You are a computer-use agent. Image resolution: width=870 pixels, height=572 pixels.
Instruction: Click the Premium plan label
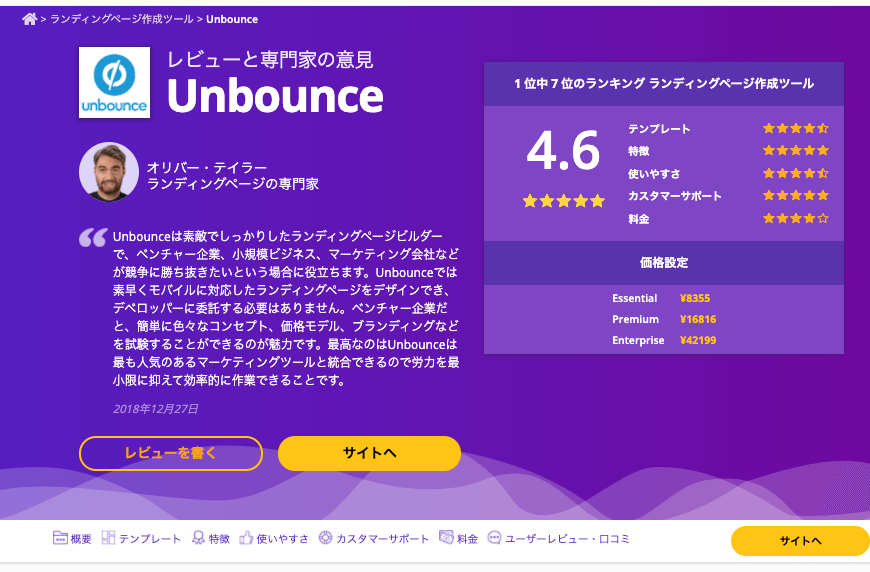pyautogui.click(x=635, y=319)
